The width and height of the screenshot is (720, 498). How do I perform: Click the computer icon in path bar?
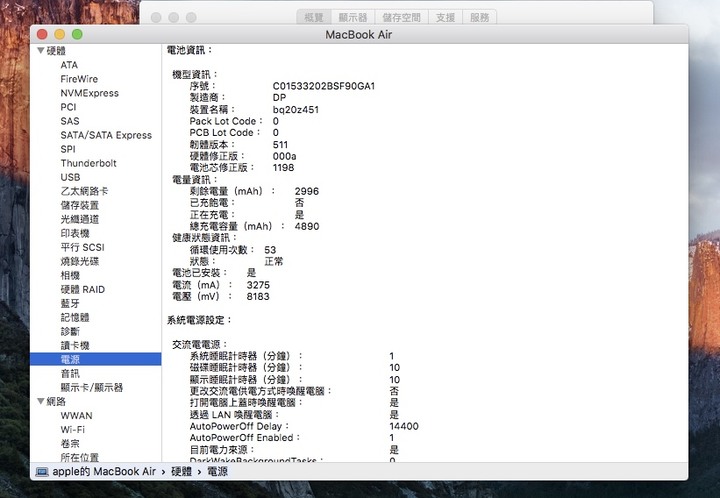click(42, 472)
